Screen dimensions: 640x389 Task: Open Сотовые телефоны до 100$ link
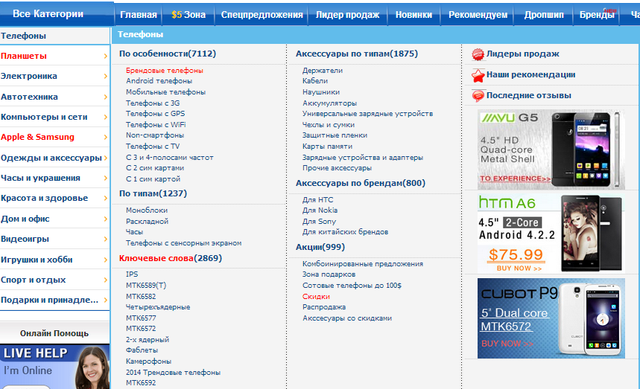click(x=352, y=286)
